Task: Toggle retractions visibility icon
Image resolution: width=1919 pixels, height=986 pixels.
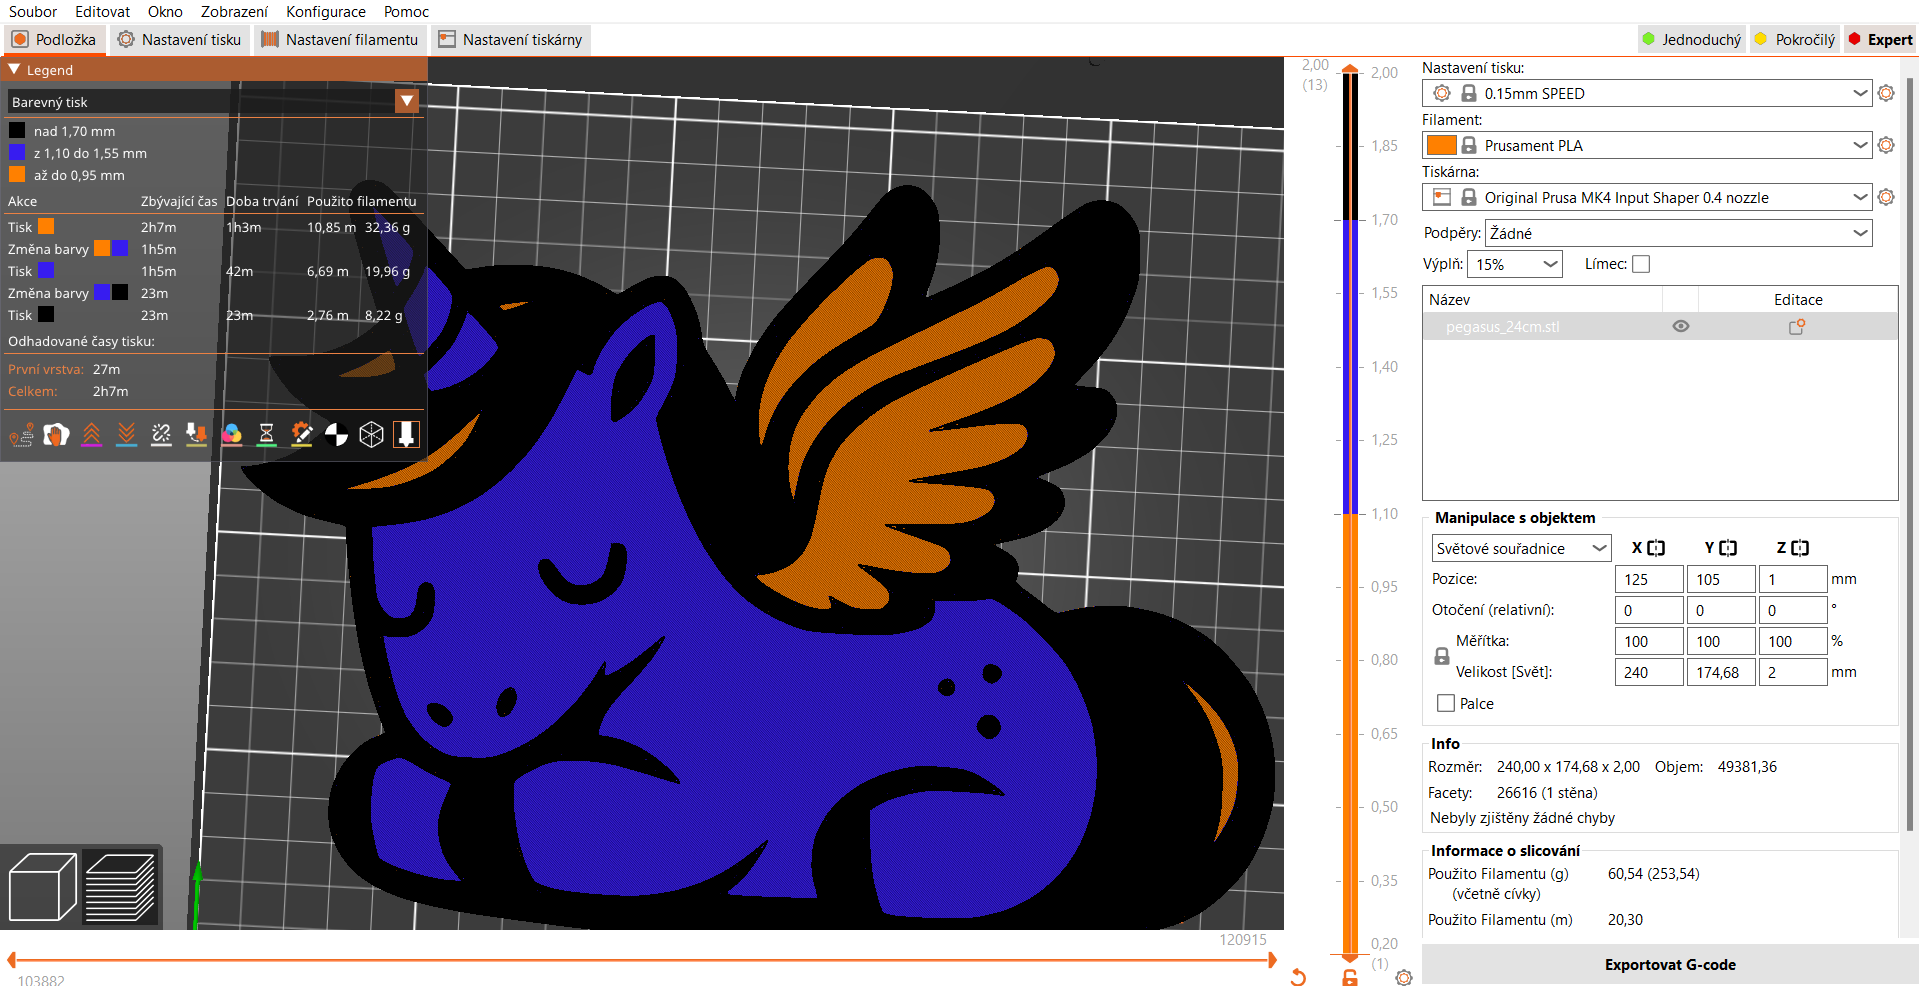Action: [x=91, y=434]
